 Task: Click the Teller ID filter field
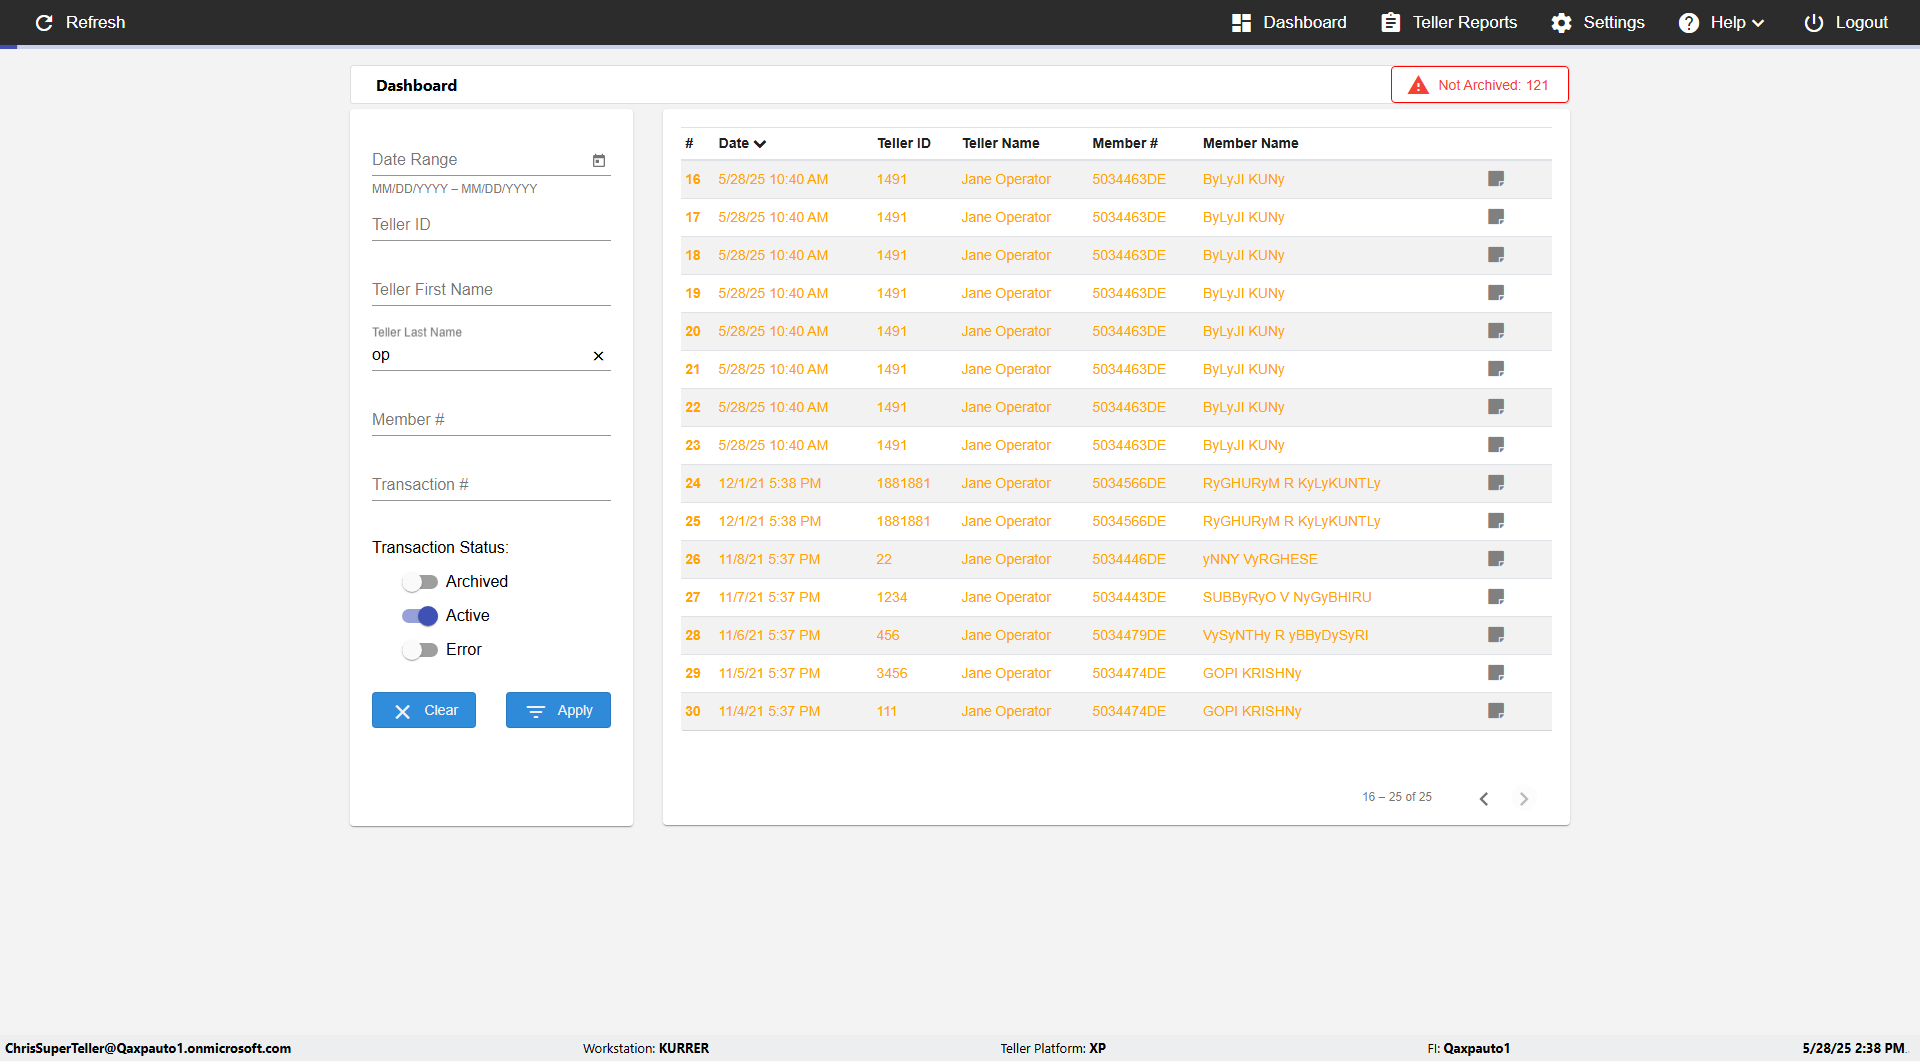pos(491,225)
